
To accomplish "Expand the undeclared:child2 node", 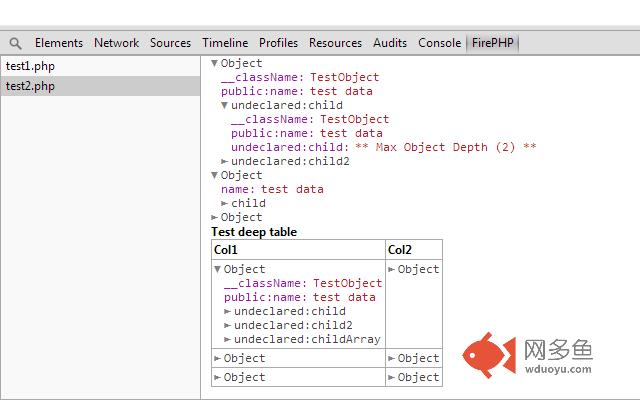I will tap(225, 161).
